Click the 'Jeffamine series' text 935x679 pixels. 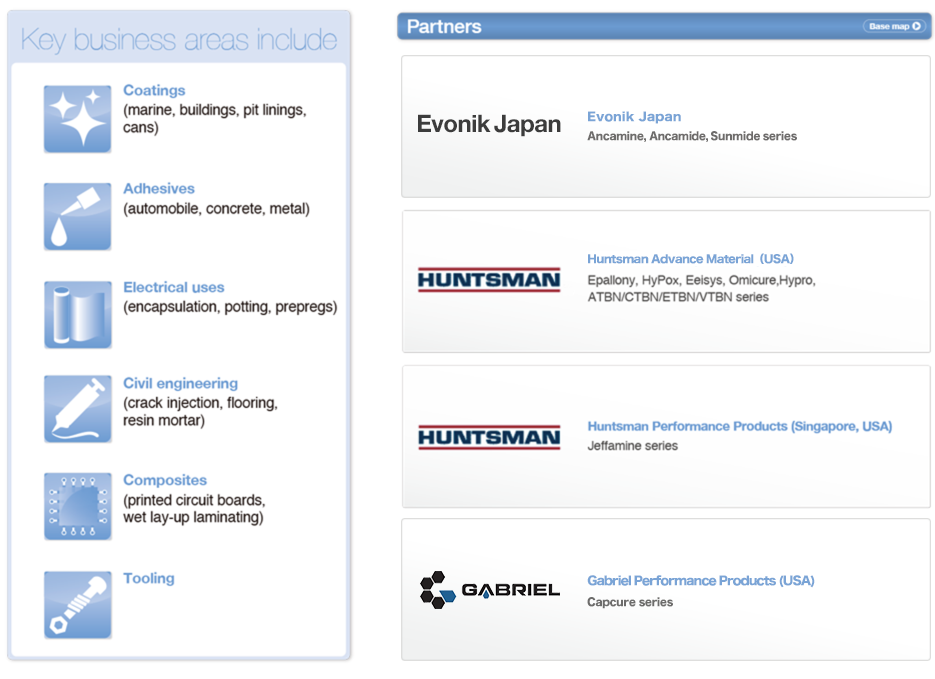632,446
